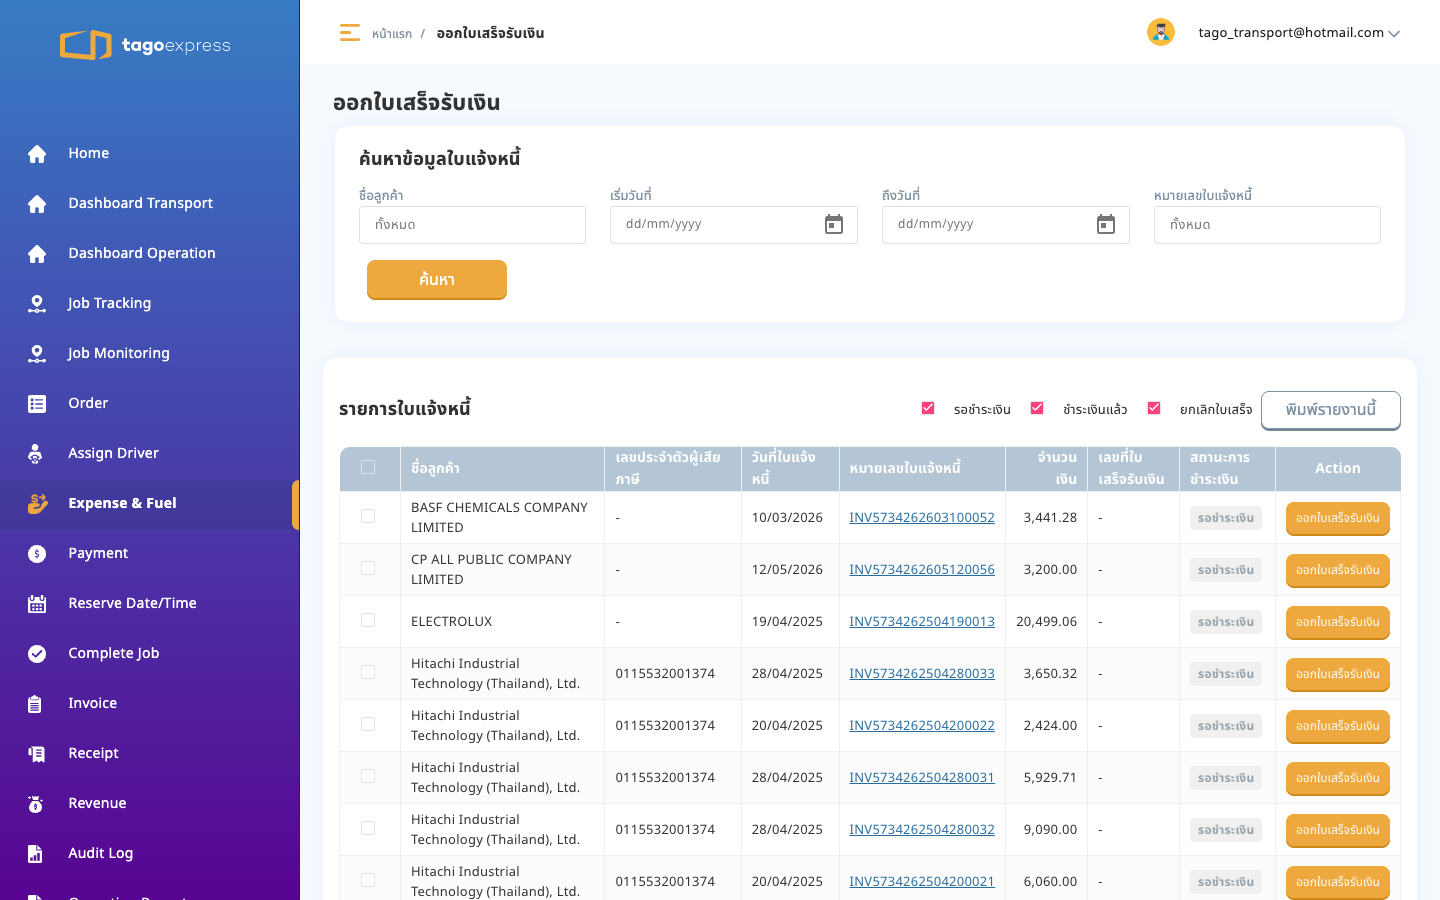The width and height of the screenshot is (1440, 900).
Task: Click the tago express logo
Action: pos(145,45)
